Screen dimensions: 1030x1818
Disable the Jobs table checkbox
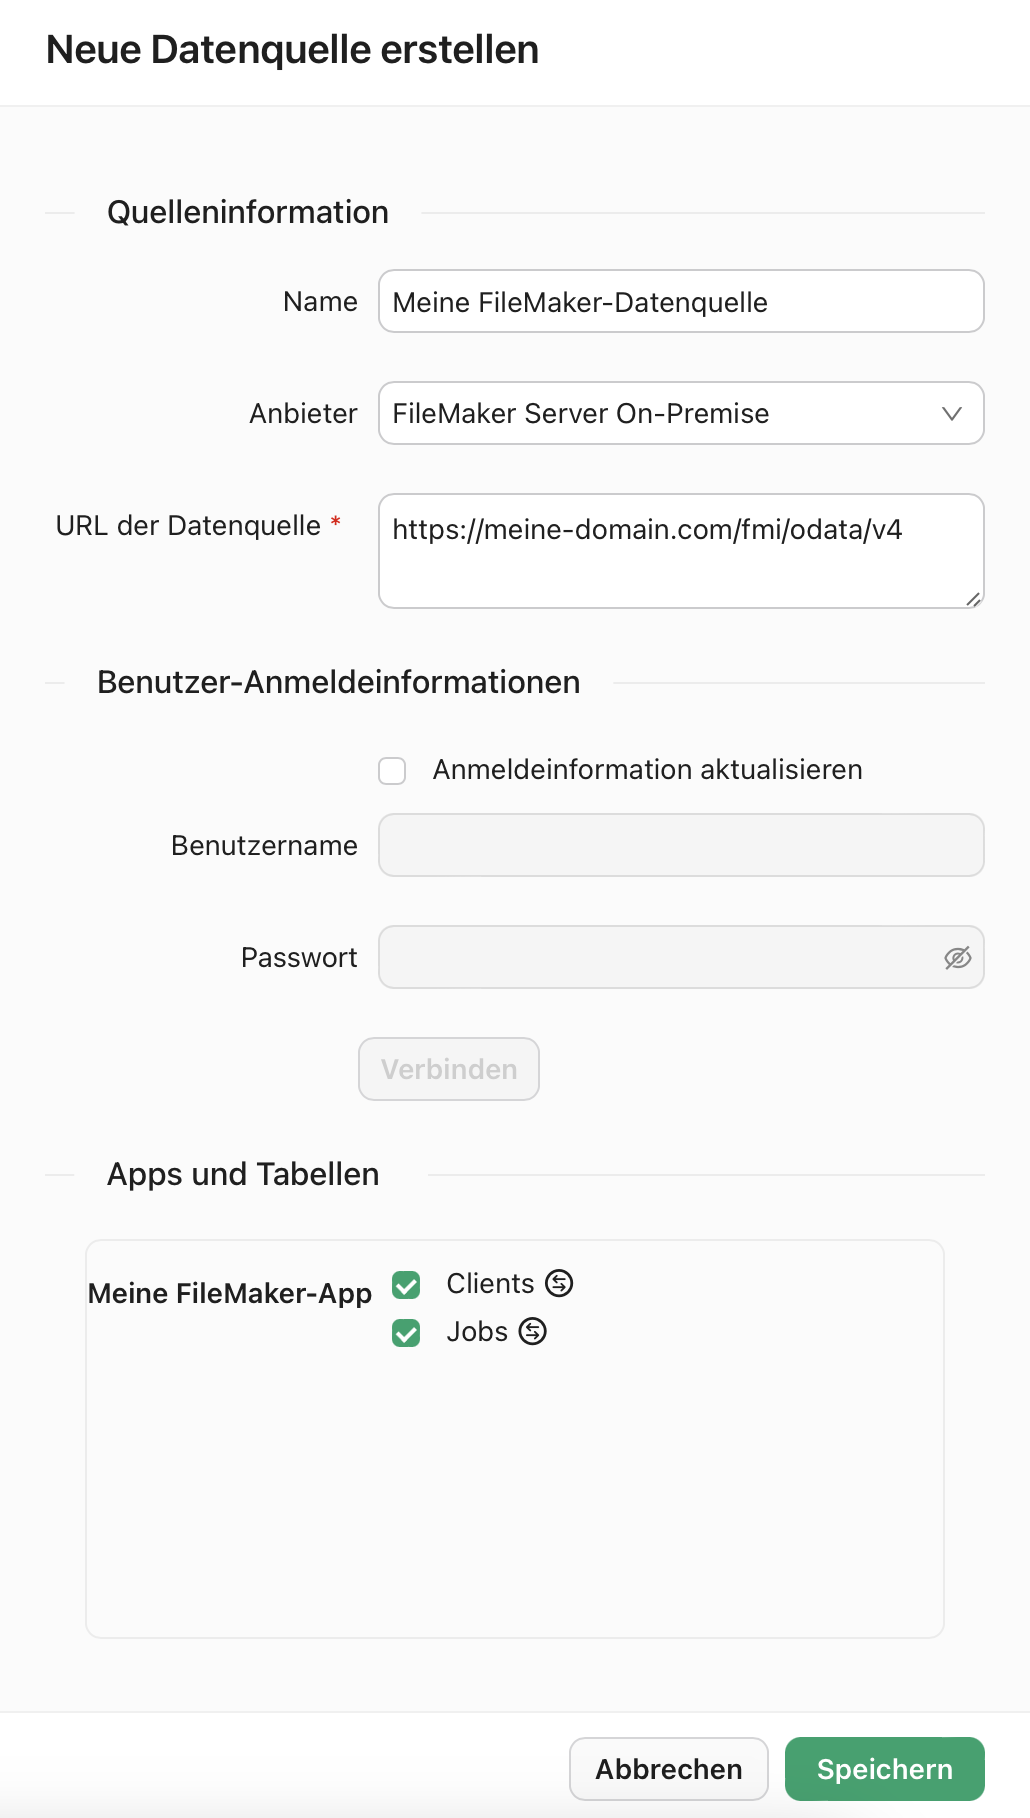tap(405, 1333)
